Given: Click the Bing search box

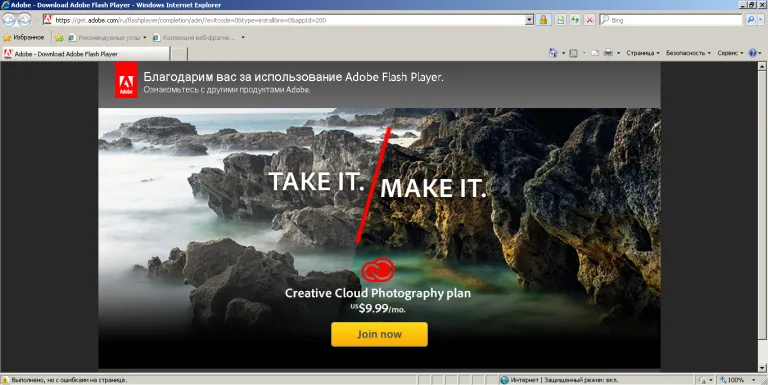Looking at the screenshot, I should tap(671, 20).
